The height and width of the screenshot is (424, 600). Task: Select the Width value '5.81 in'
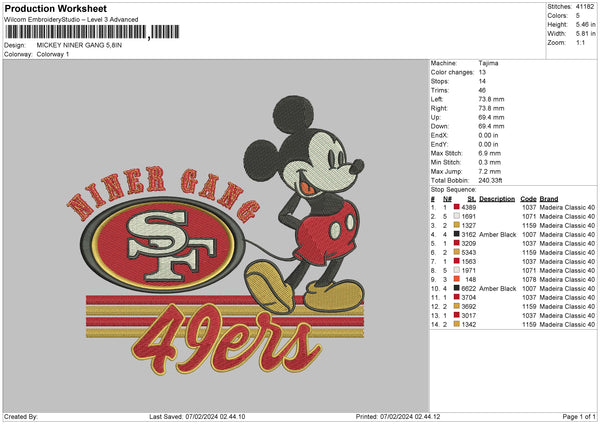585,34
